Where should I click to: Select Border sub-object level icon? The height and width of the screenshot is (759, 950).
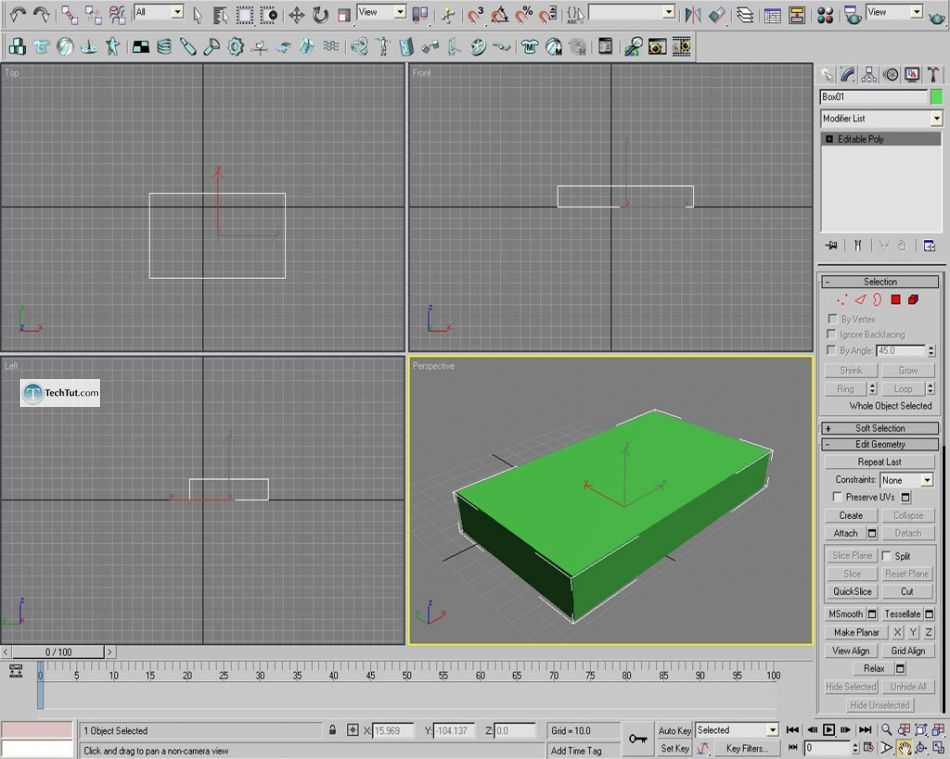click(877, 300)
